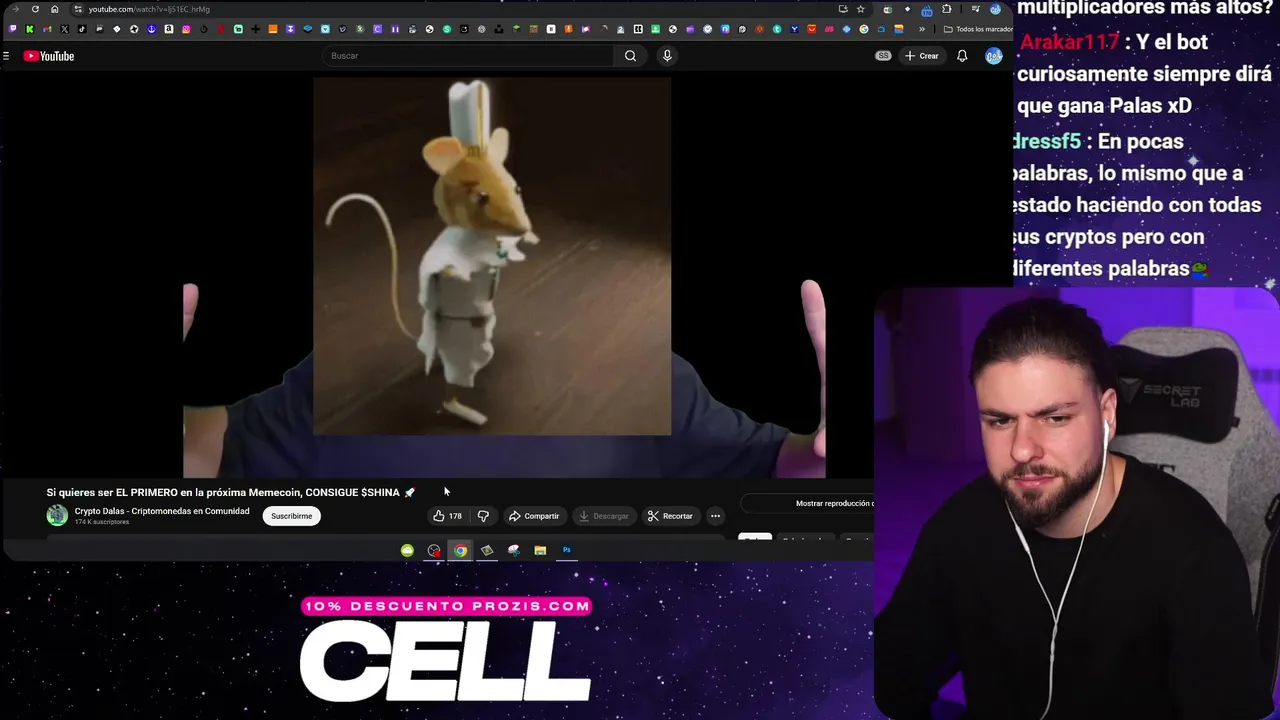Bookmark this page with the star icon

tap(860, 9)
